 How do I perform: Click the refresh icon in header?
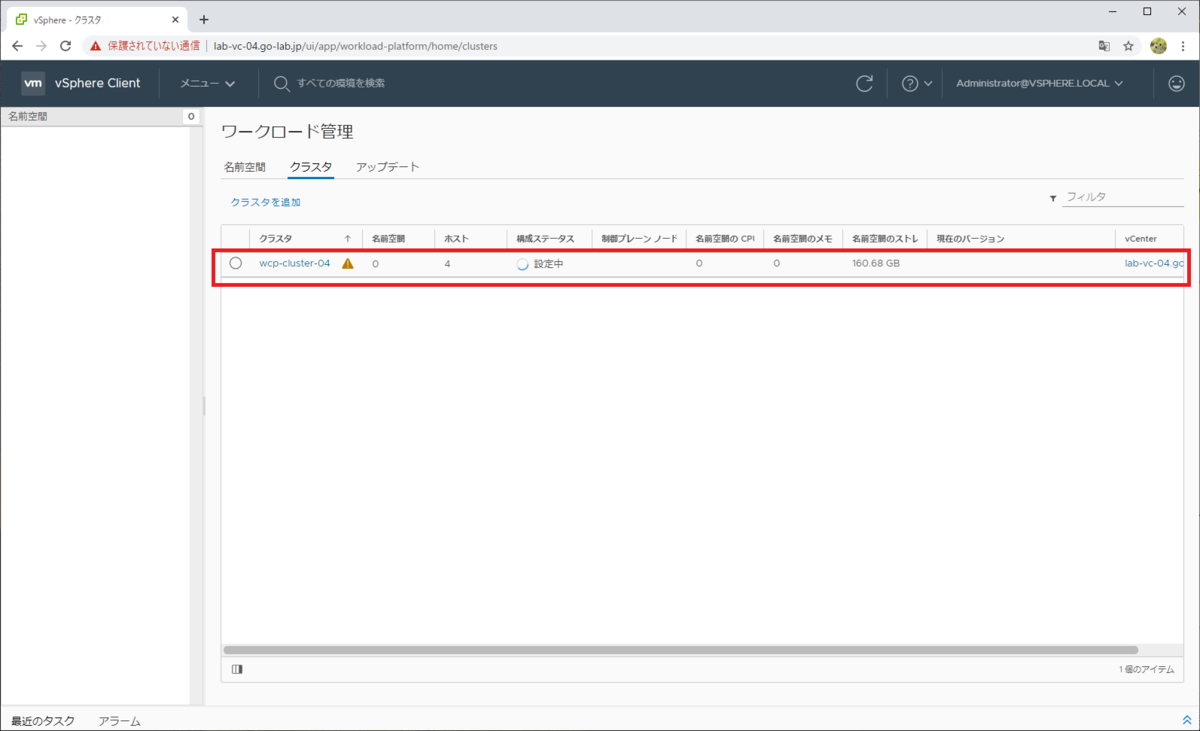point(865,84)
